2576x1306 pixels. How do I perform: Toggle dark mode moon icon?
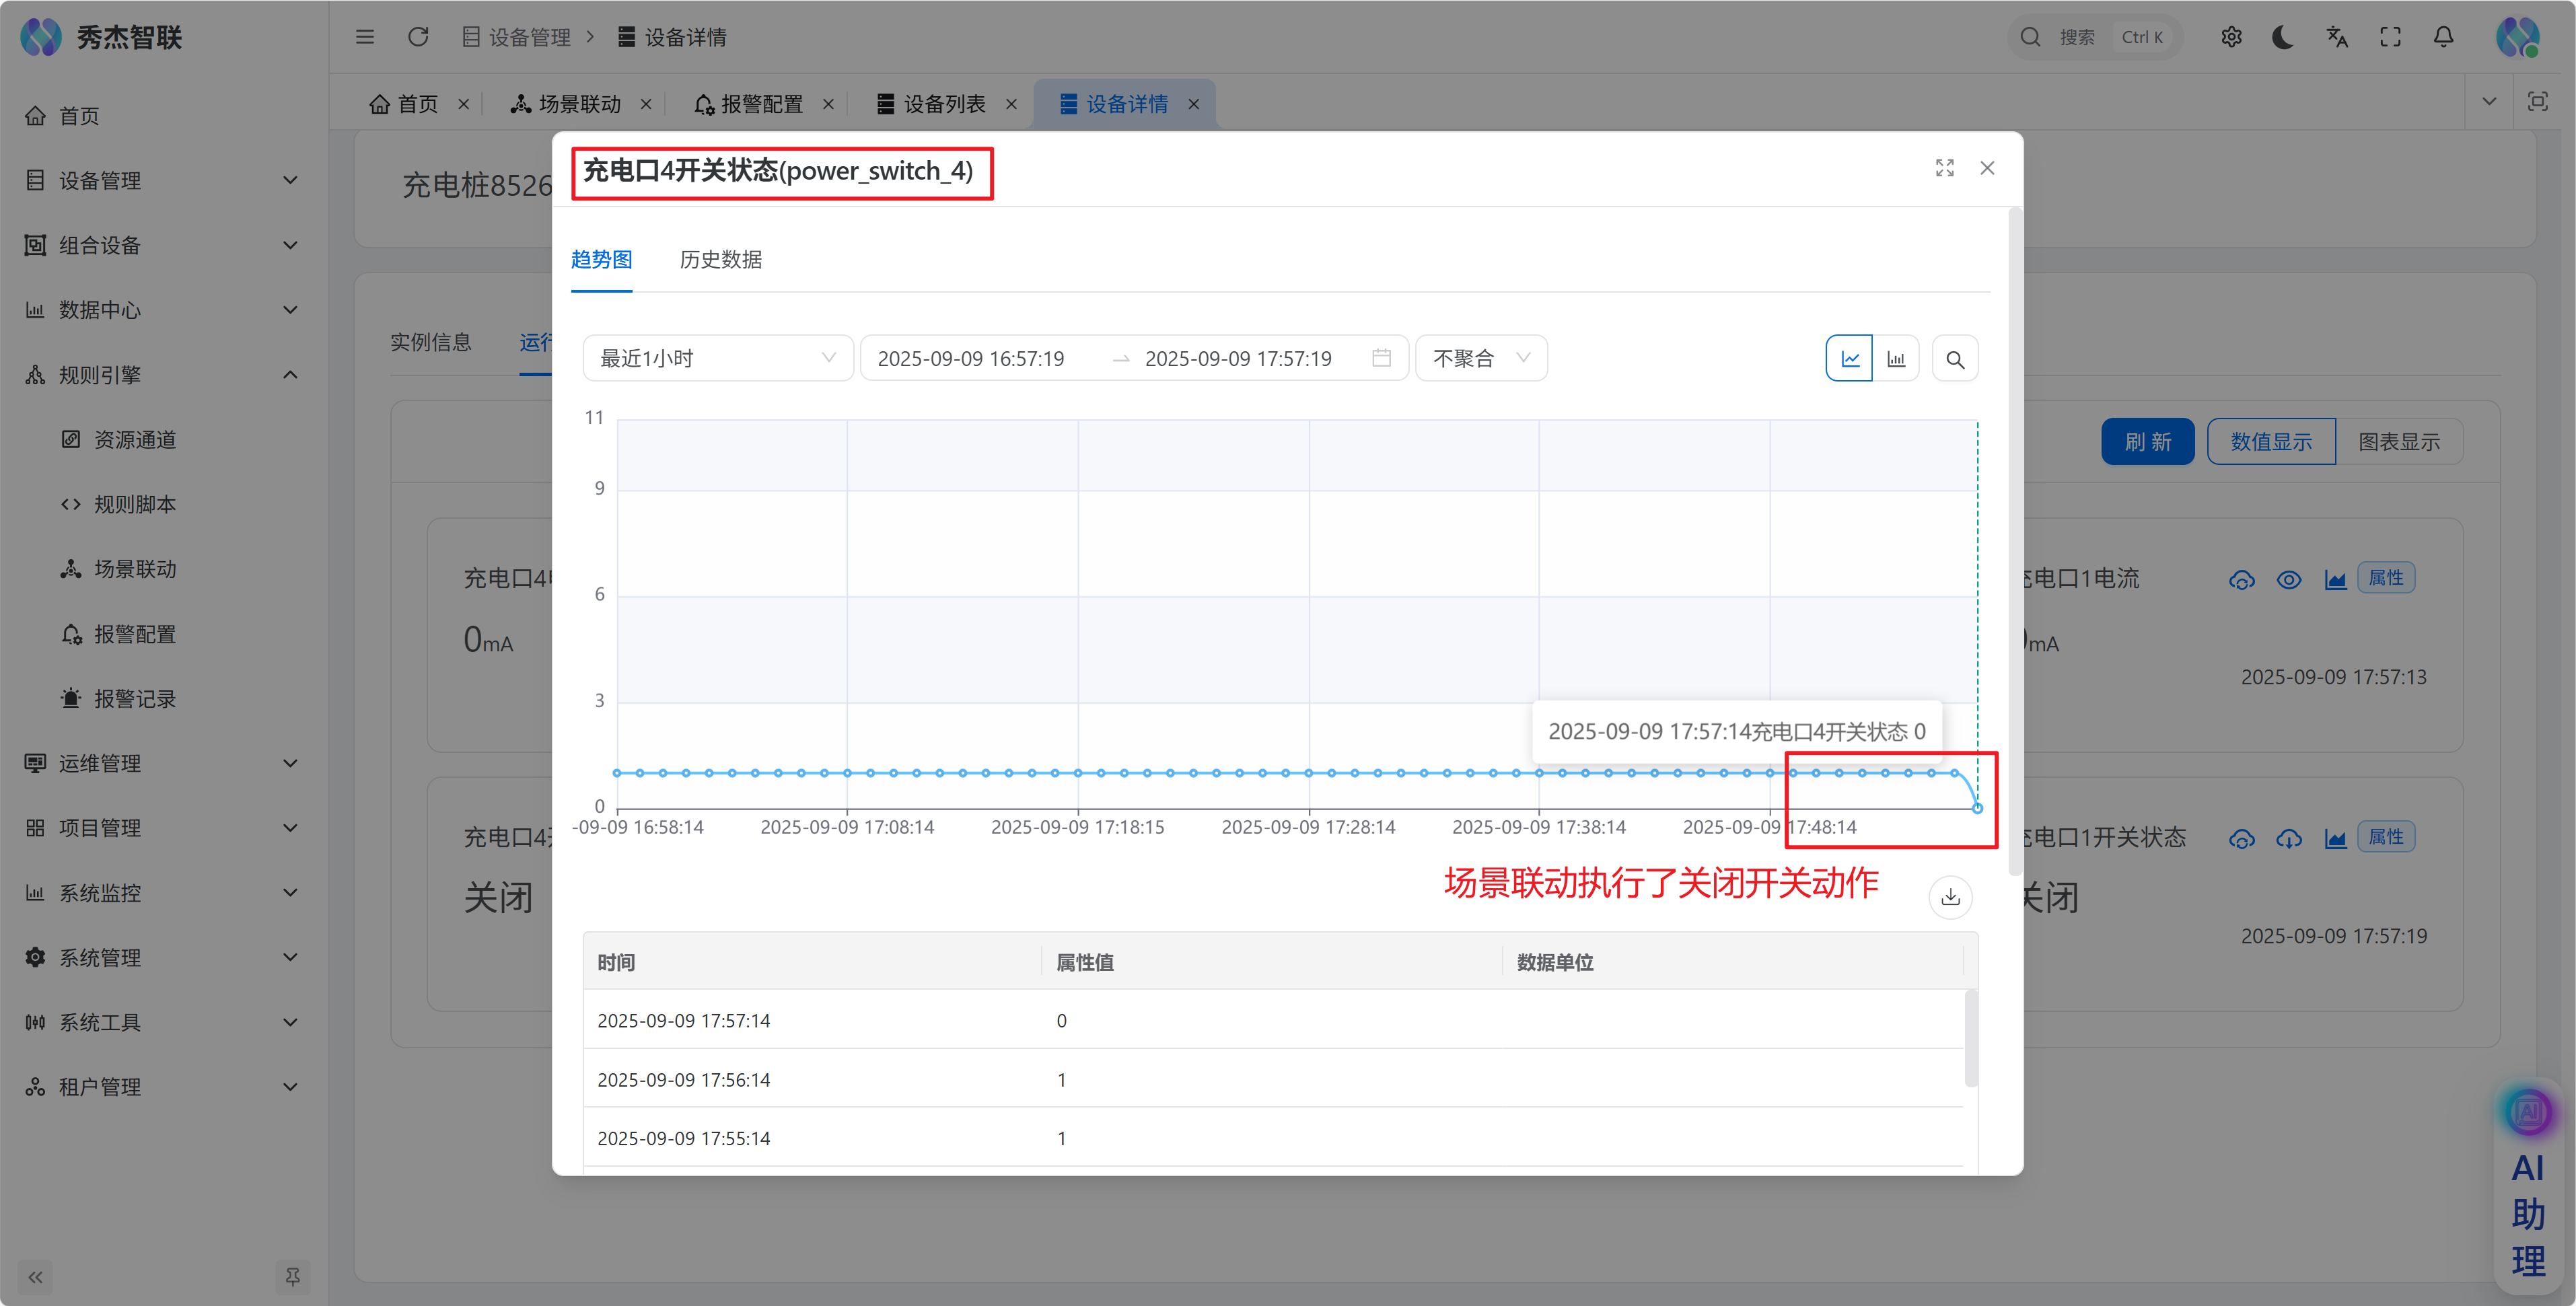(2283, 37)
